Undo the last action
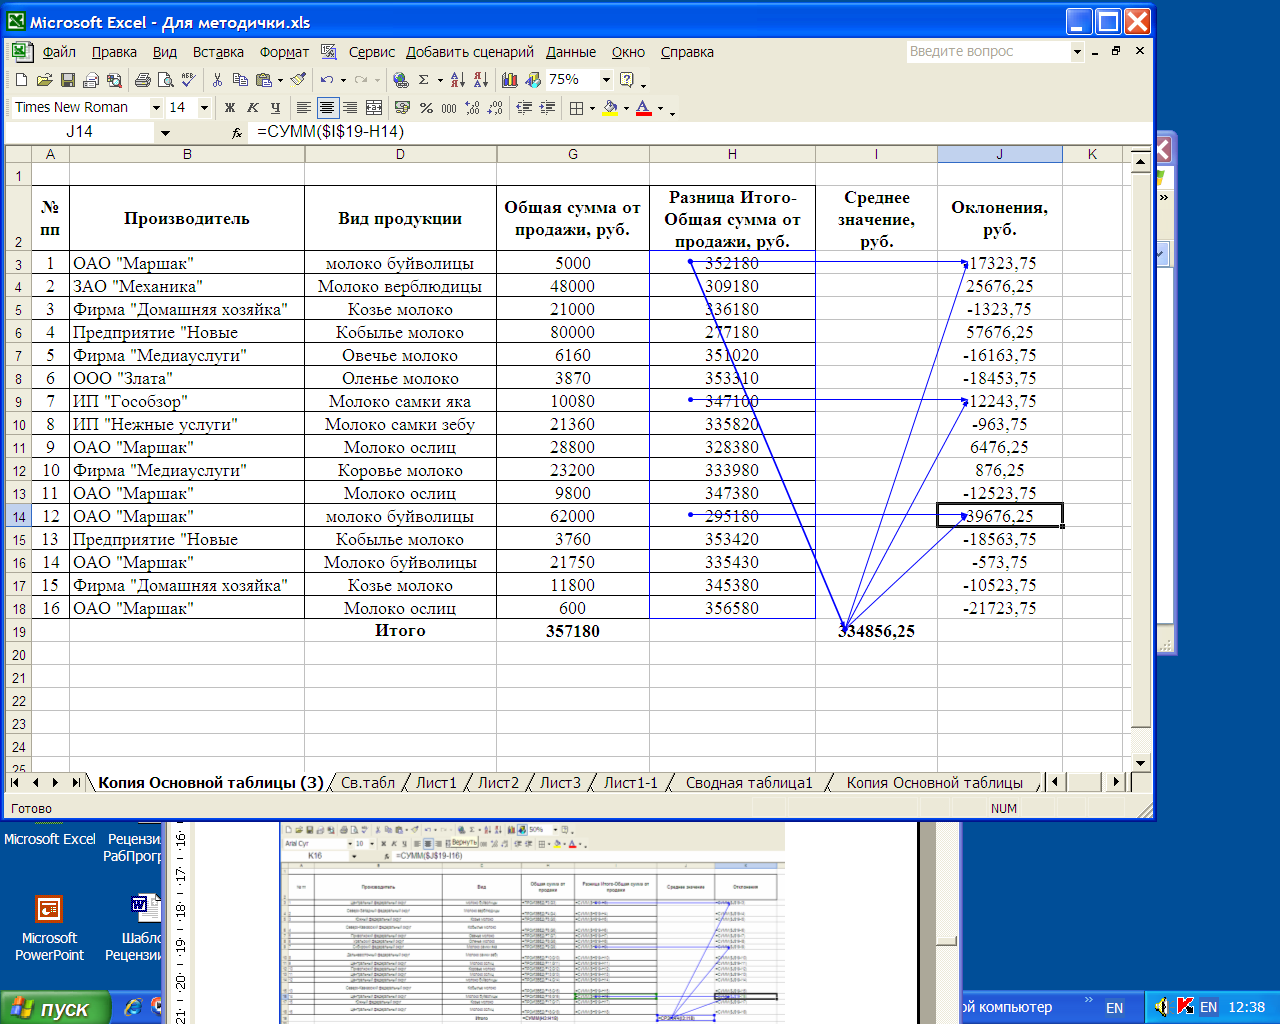 click(327, 80)
